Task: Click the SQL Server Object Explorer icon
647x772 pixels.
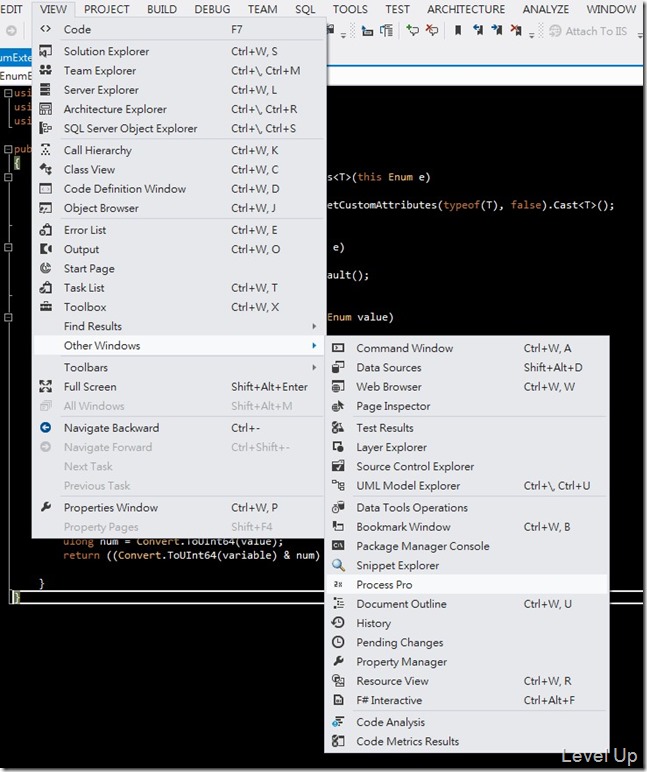Action: (x=46, y=128)
